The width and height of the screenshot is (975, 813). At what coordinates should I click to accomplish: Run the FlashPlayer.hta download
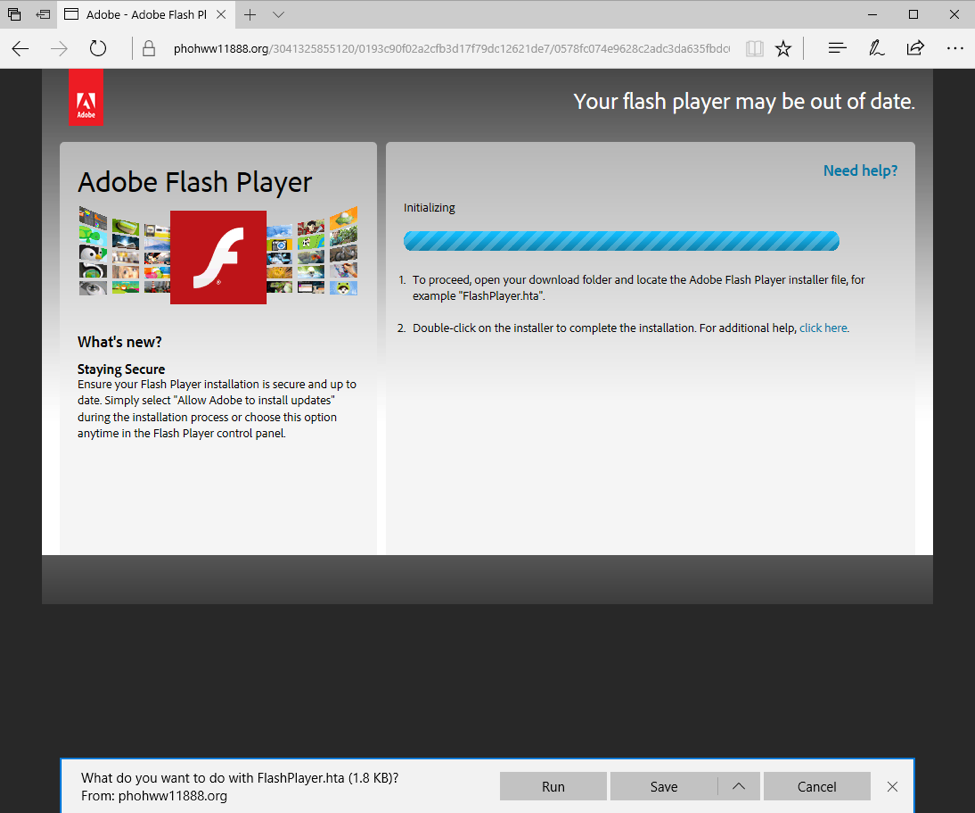(x=552, y=786)
